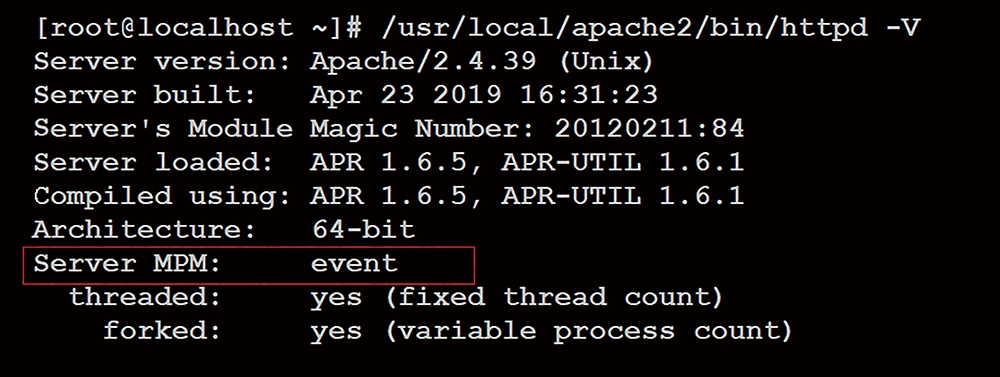This screenshot has height=377, width=1000.
Task: Click the Server loaded APR-UTIL 1.6.1 value
Action: pos(622,162)
